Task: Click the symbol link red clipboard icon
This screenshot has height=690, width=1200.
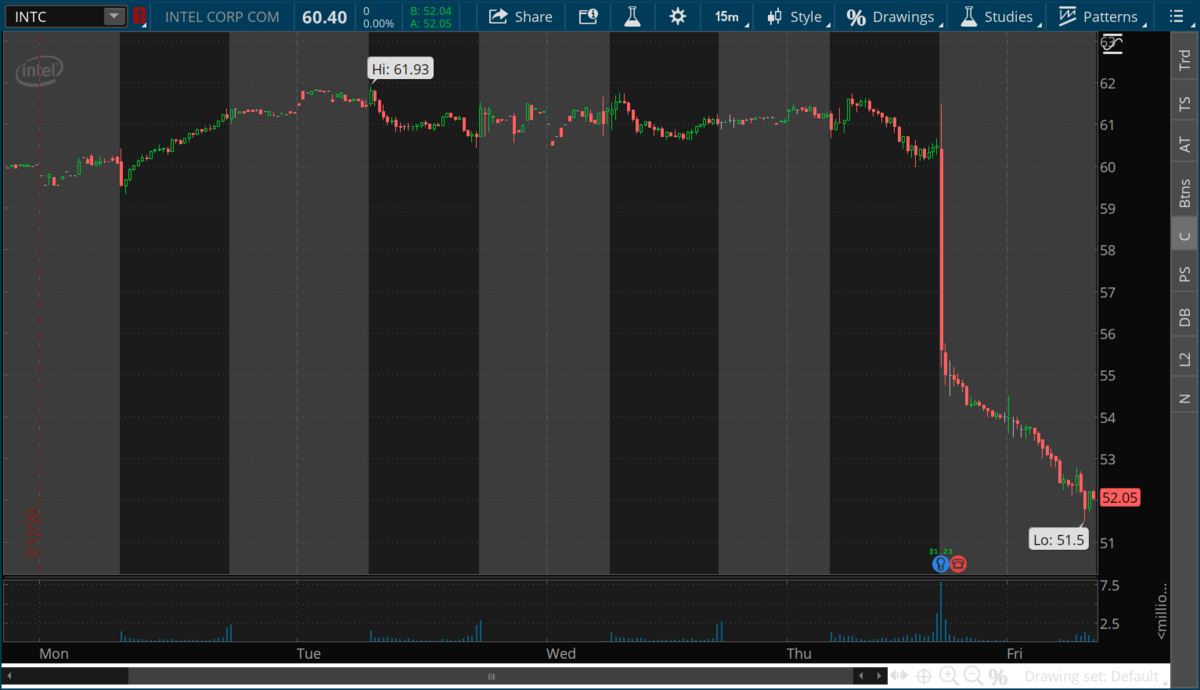Action: pyautogui.click(x=139, y=16)
